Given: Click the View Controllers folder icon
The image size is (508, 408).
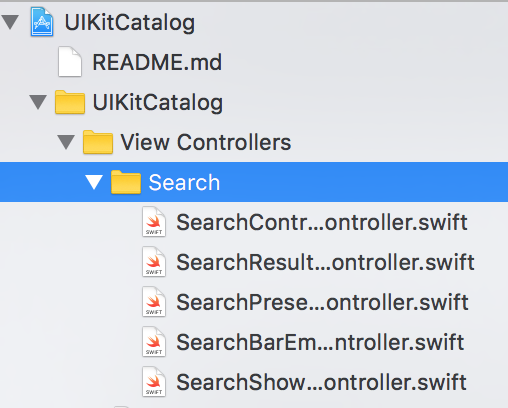Looking at the screenshot, I should pos(98,142).
